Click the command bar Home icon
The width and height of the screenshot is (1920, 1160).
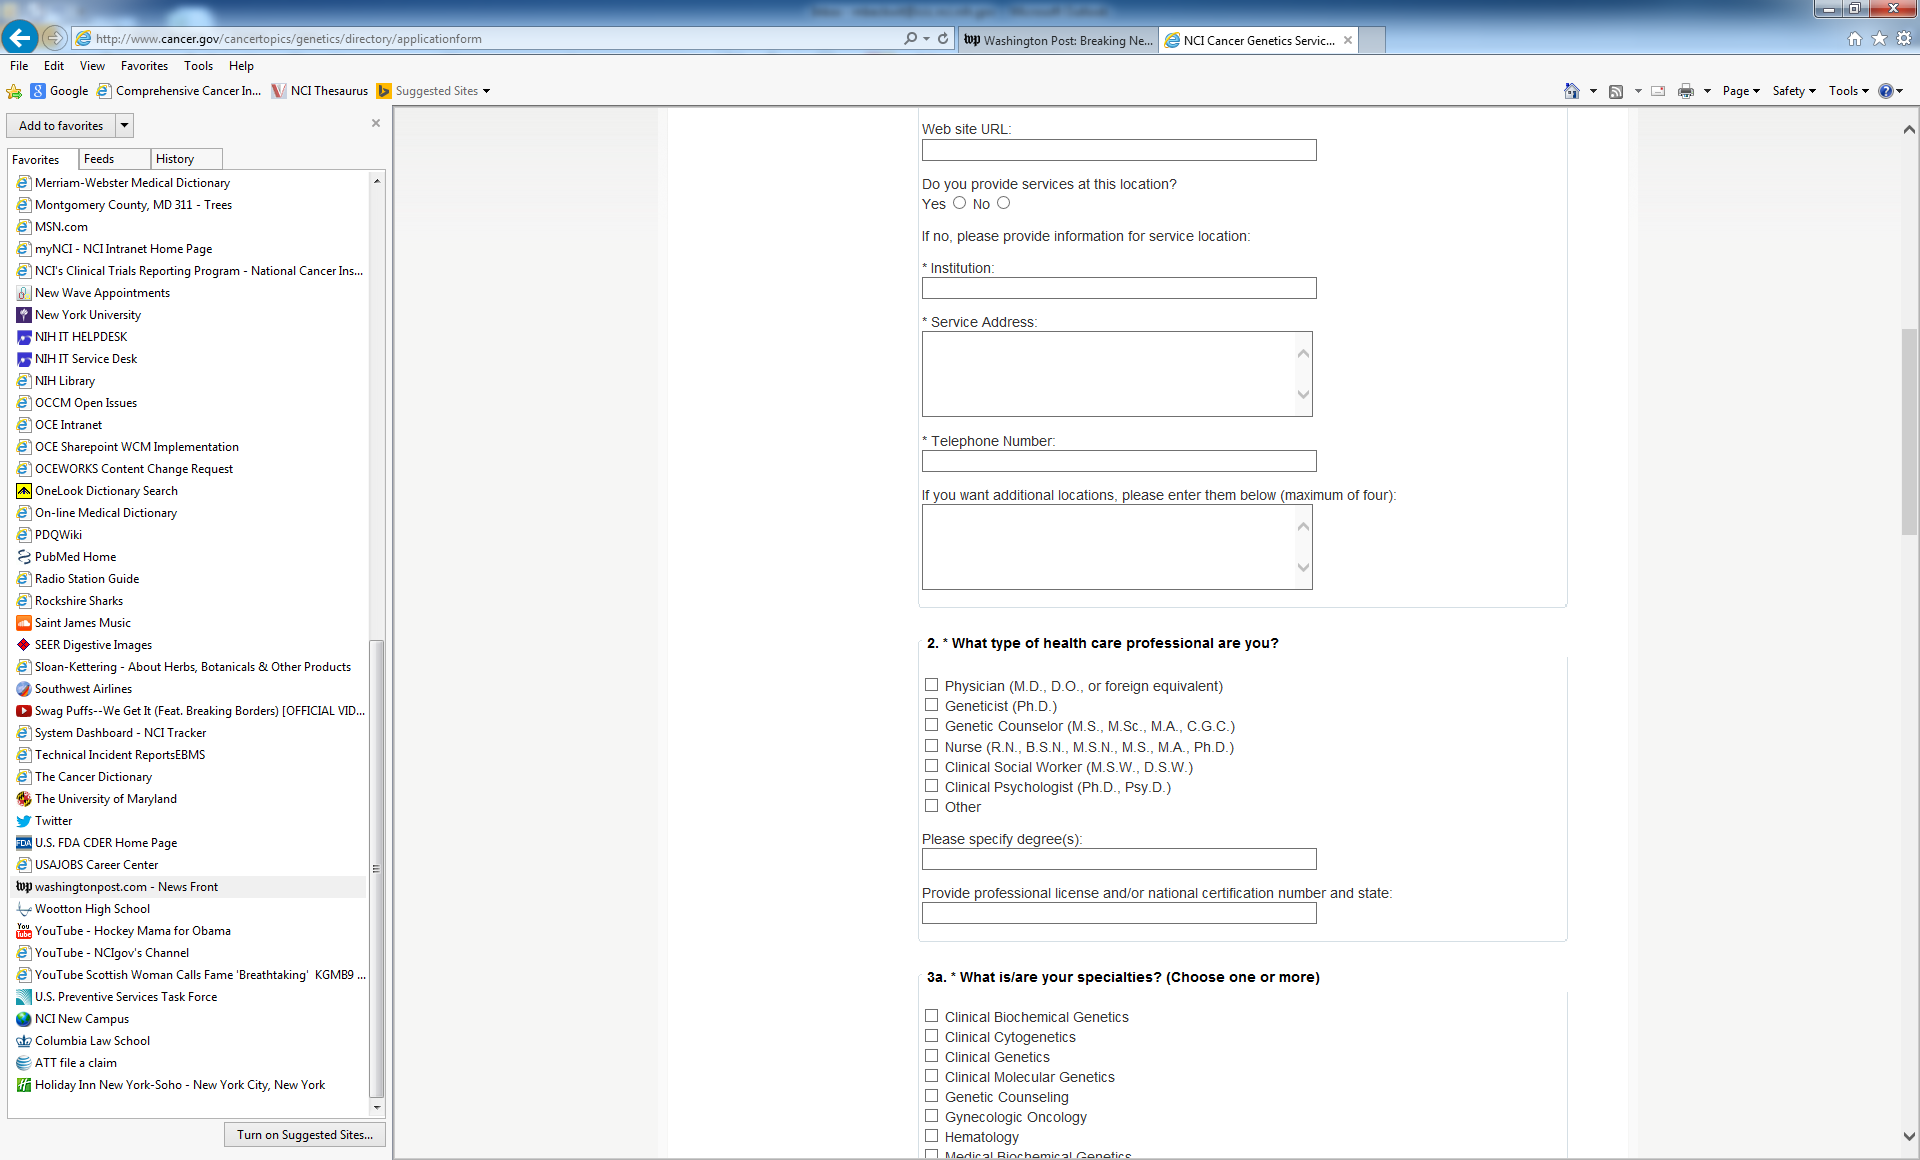(x=1572, y=91)
